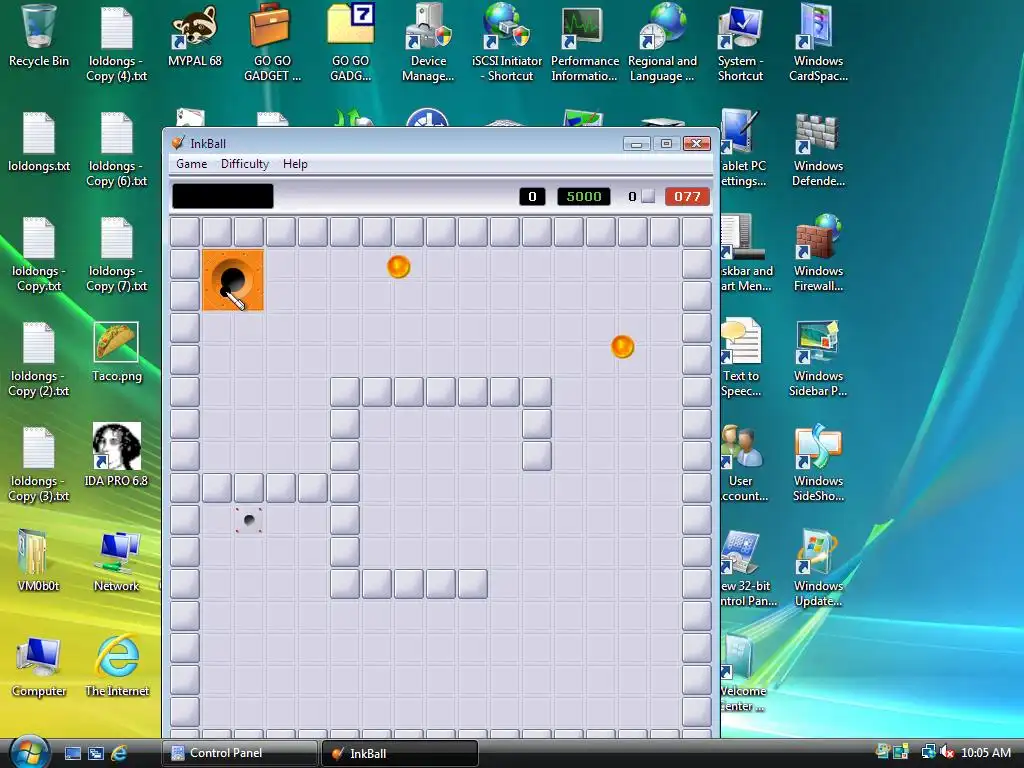This screenshot has width=1024, height=768.
Task: Open Windows Sidebar Properties shortcut
Action: point(818,359)
